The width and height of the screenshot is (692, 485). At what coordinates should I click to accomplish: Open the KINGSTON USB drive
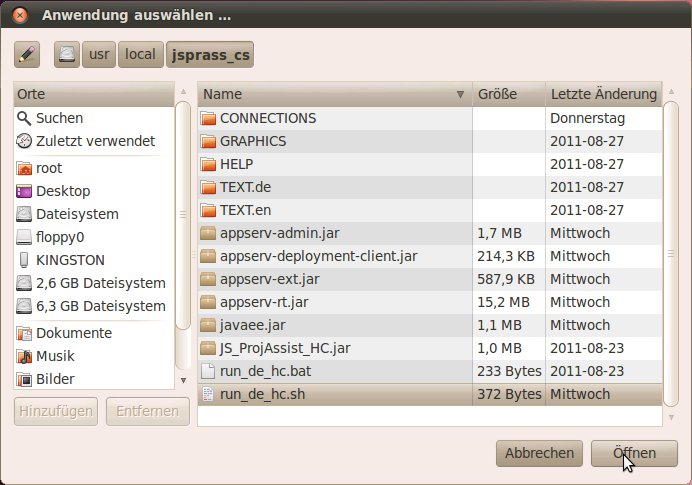click(x=72, y=260)
